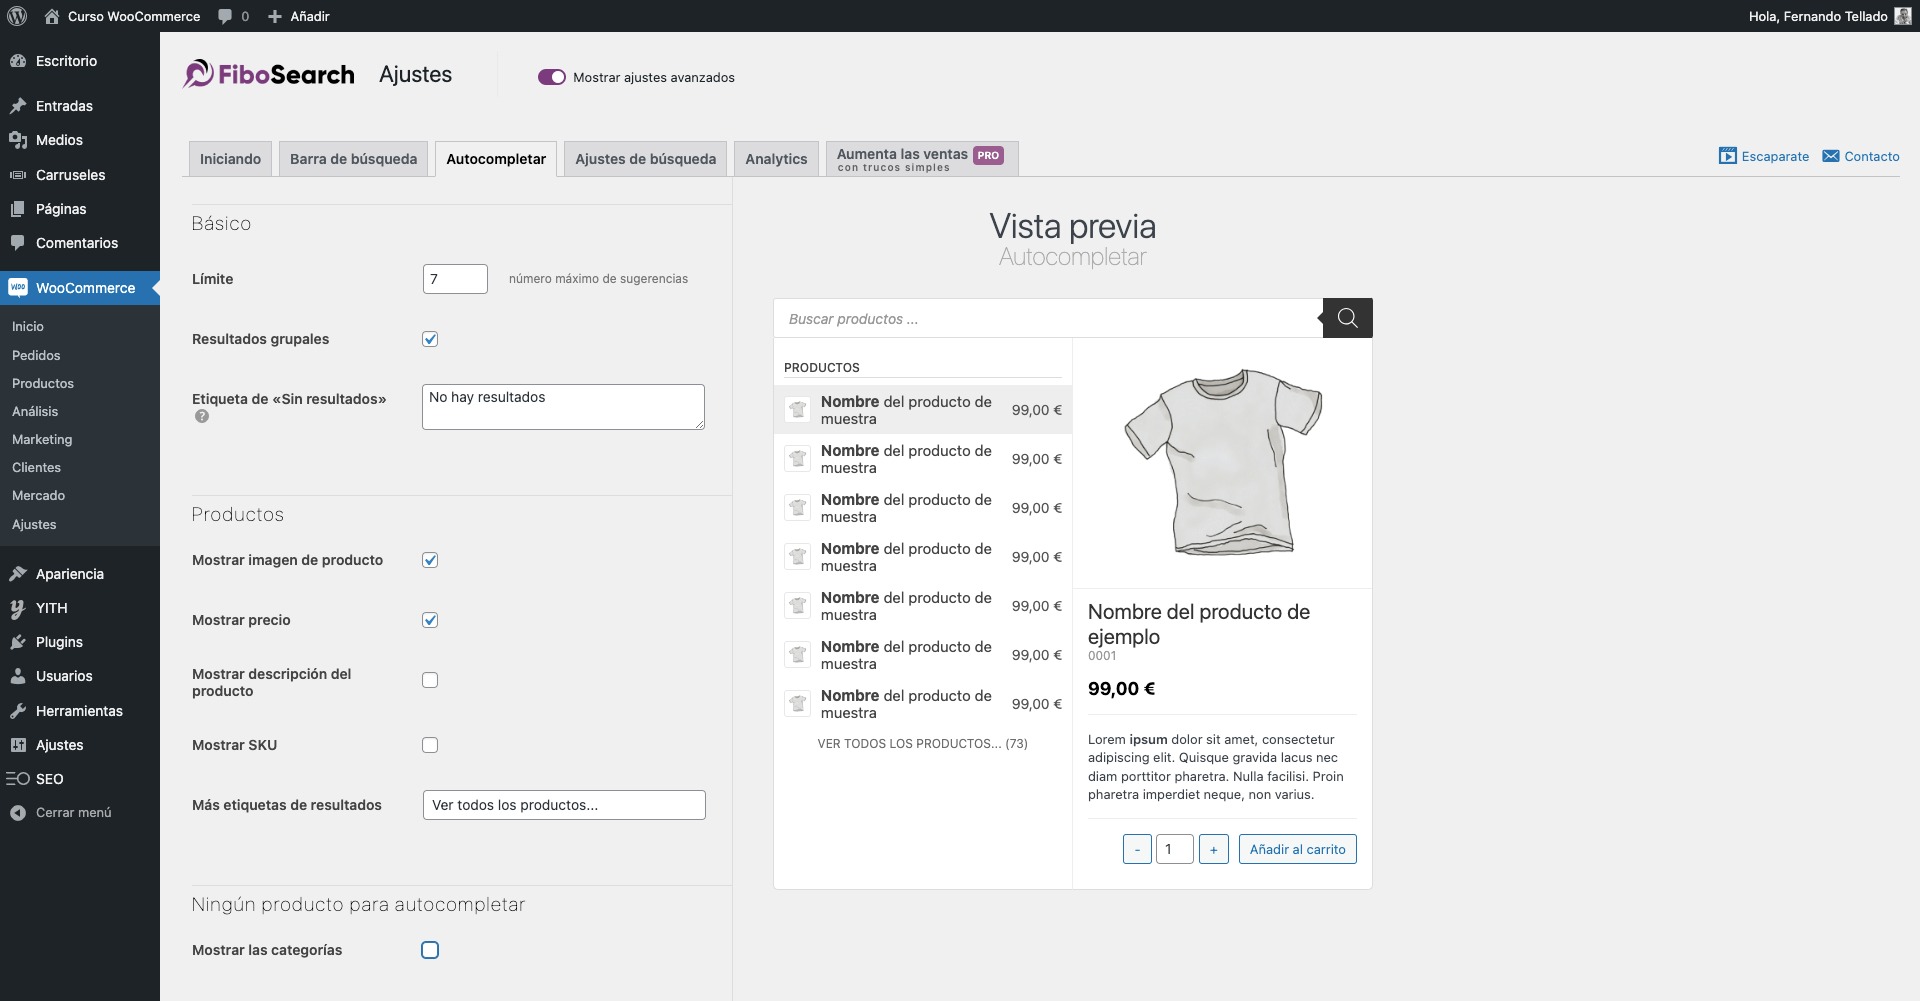
Task: Open the Plugins section from sidebar
Action: pos(57,641)
